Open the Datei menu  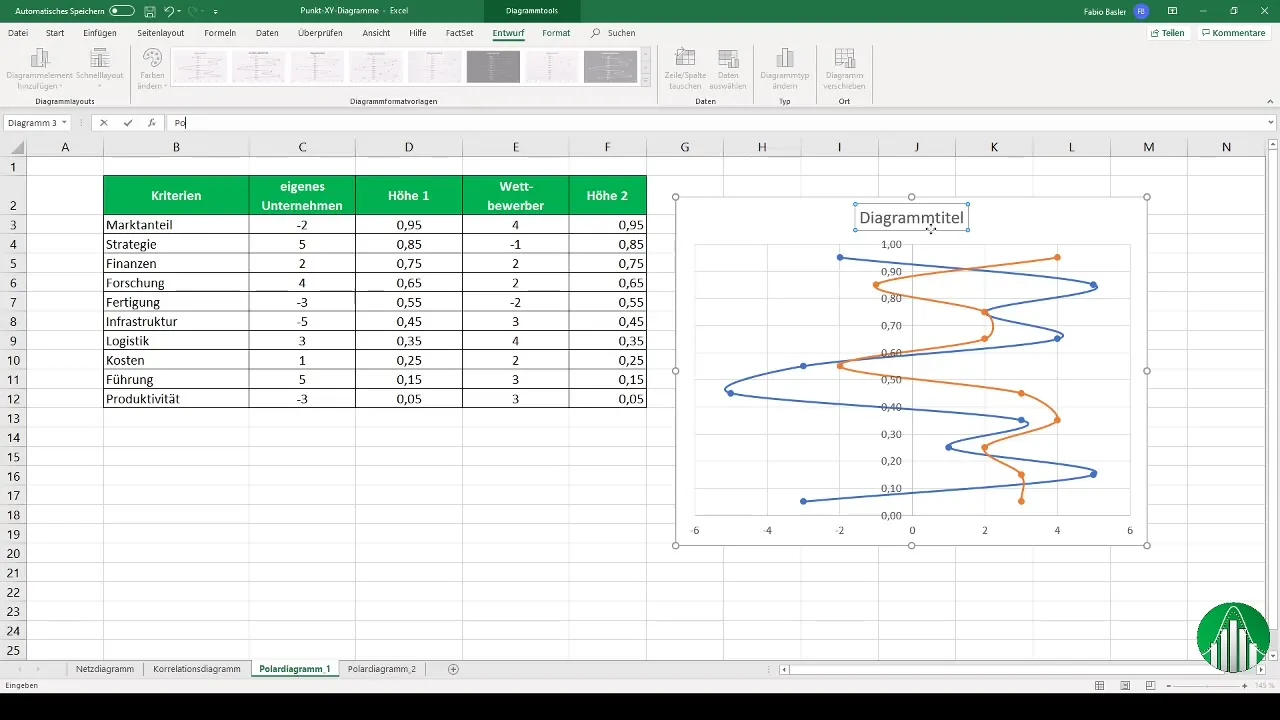pyautogui.click(x=18, y=33)
